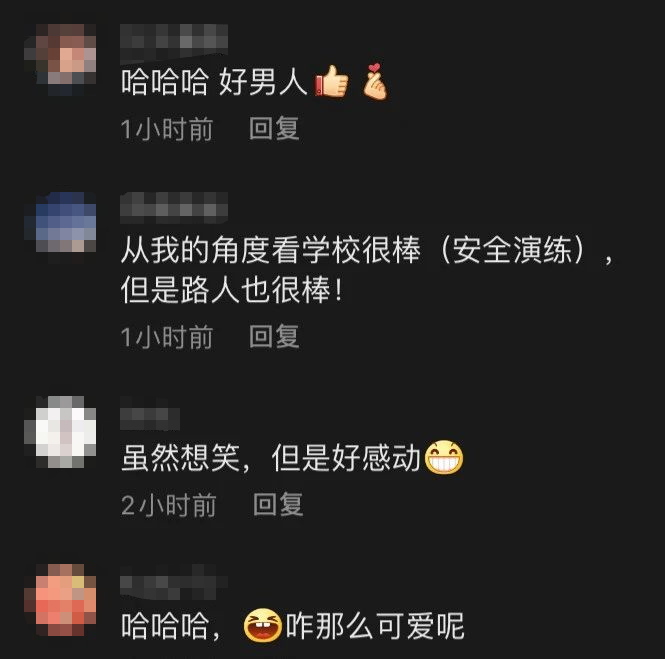This screenshot has width=665, height=659.
Task: Select the comment 虽然想笑,但是好感动
Action: click(271, 458)
